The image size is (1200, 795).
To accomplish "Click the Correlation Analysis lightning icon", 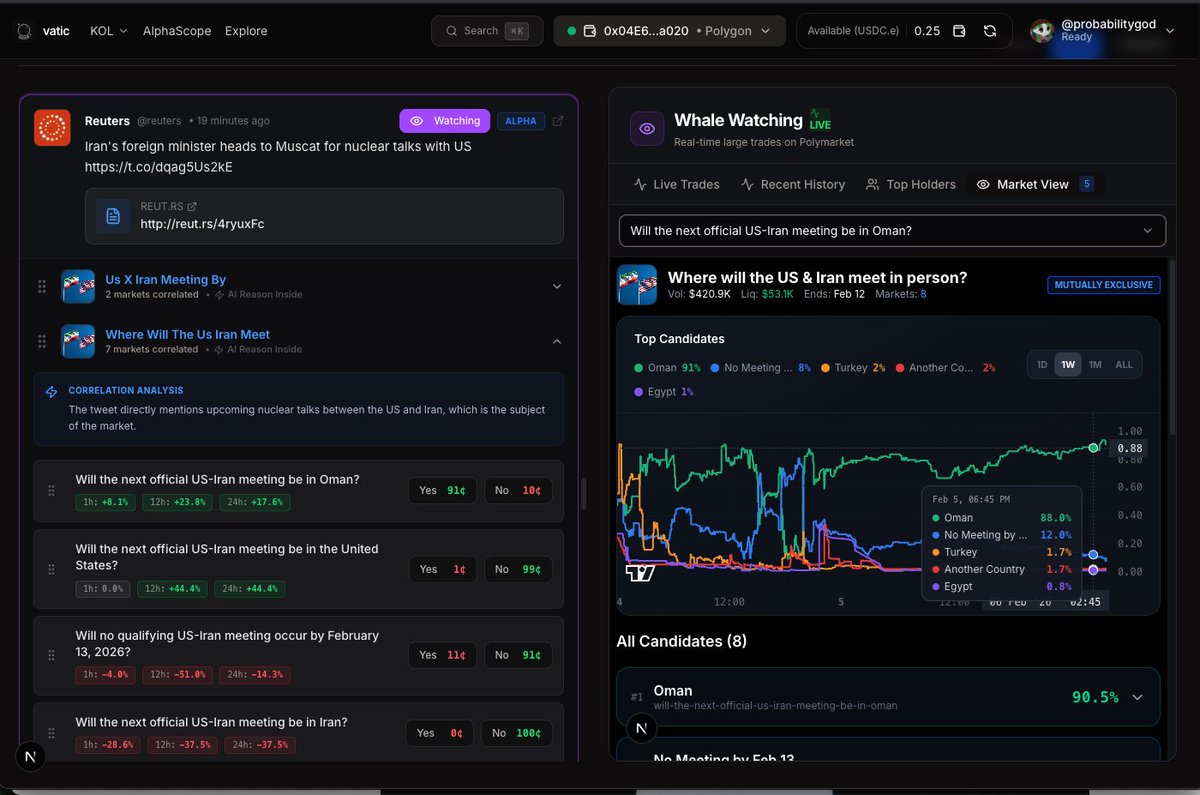I will pyautogui.click(x=52, y=391).
